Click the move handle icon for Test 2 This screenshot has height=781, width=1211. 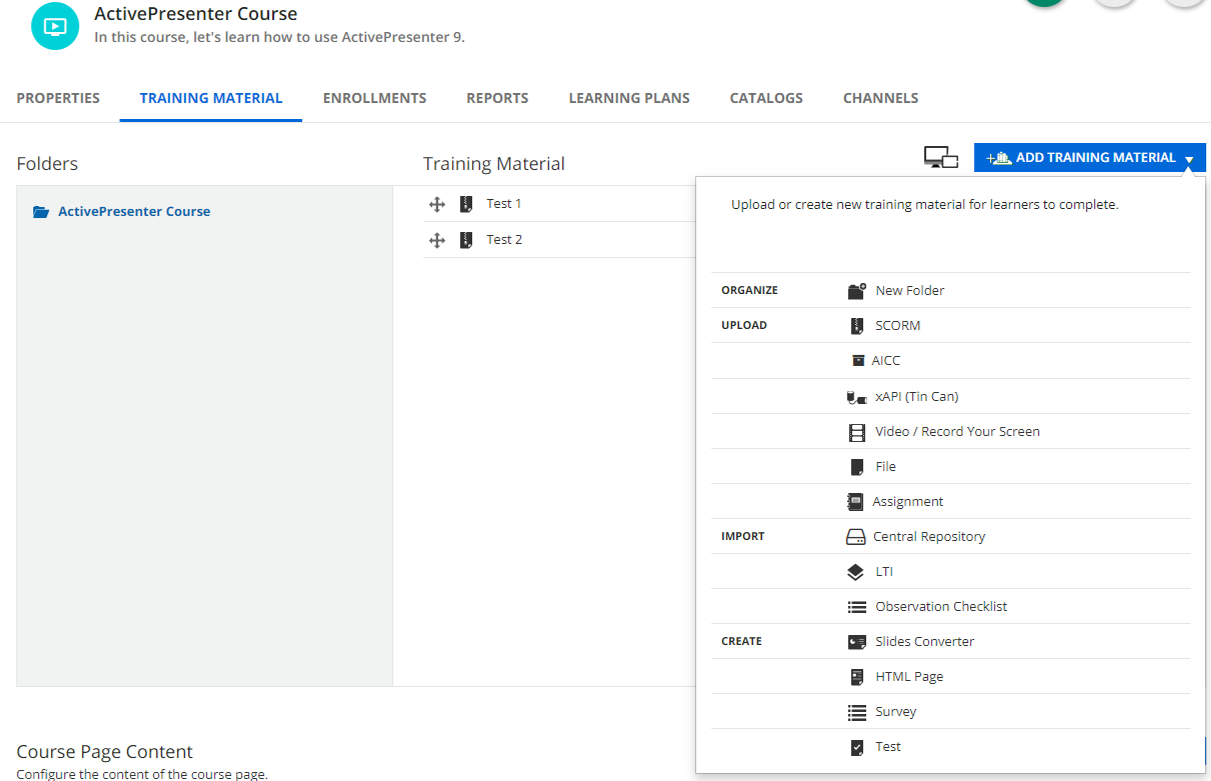tap(436, 240)
